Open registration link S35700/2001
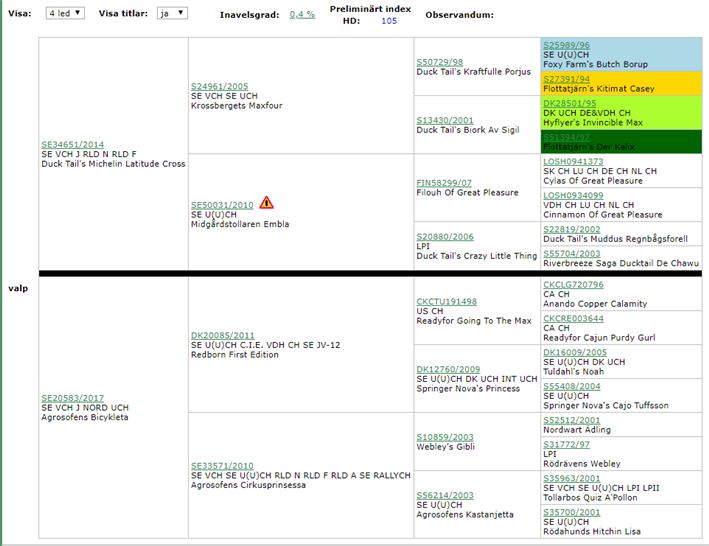 (x=572, y=512)
